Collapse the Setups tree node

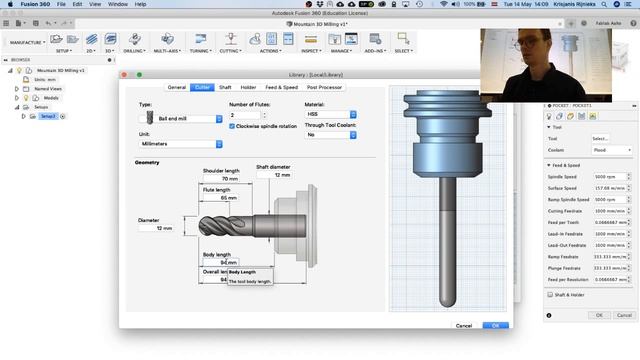17,107
